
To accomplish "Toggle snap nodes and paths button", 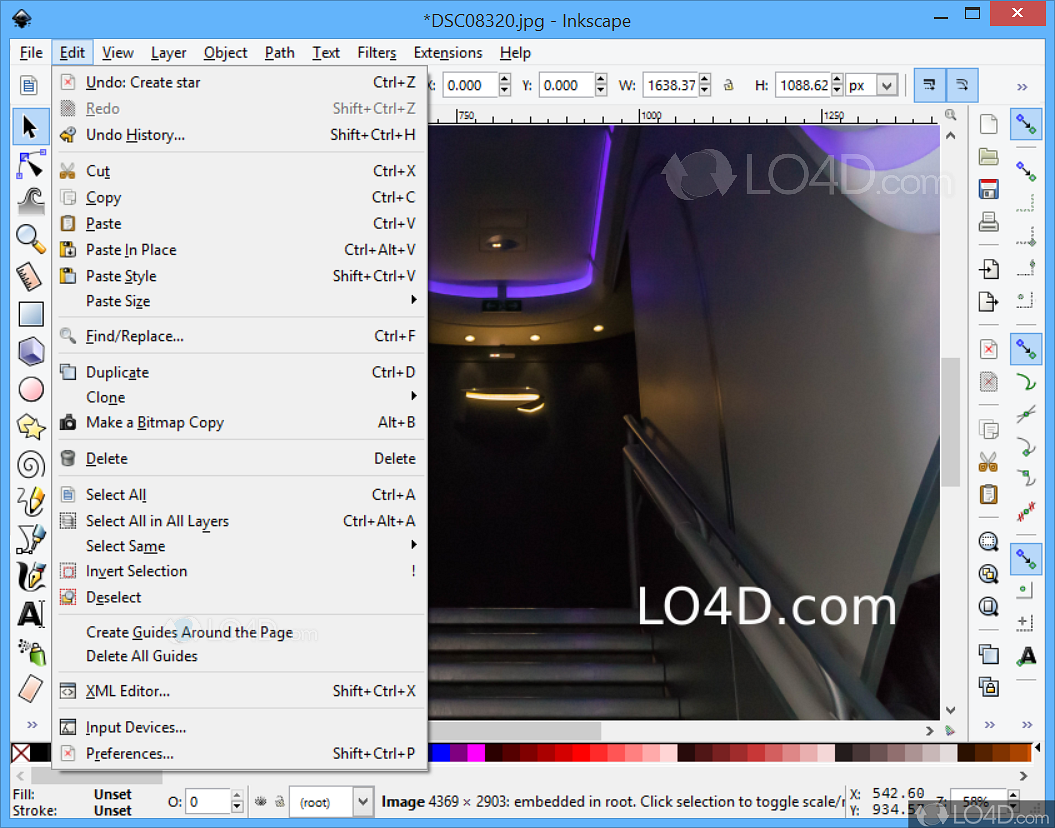I will click(x=1026, y=350).
